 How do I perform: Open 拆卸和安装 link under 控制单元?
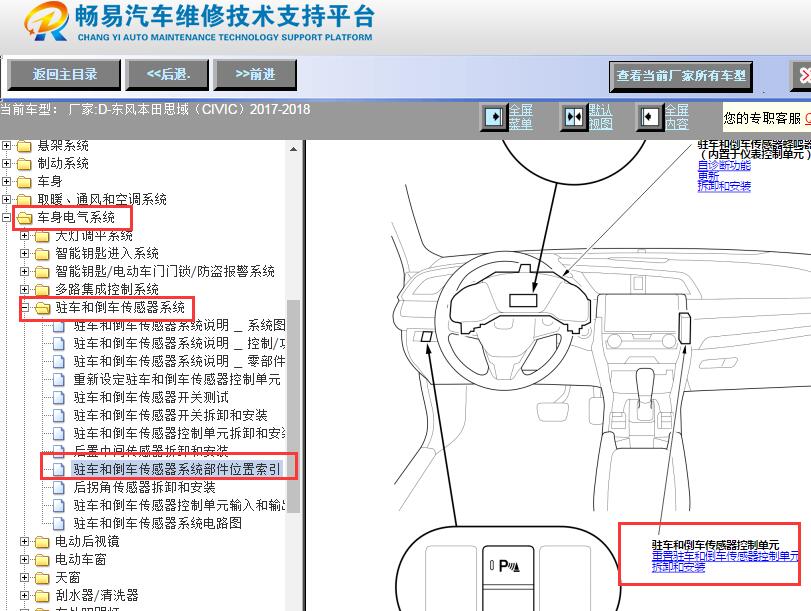click(x=678, y=567)
